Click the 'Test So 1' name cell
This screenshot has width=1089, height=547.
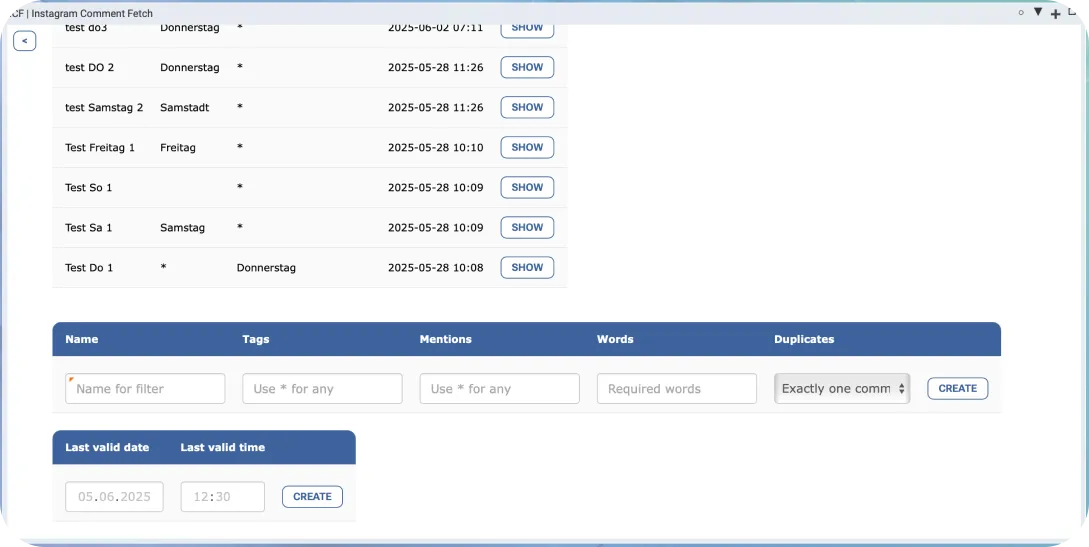(x=88, y=187)
